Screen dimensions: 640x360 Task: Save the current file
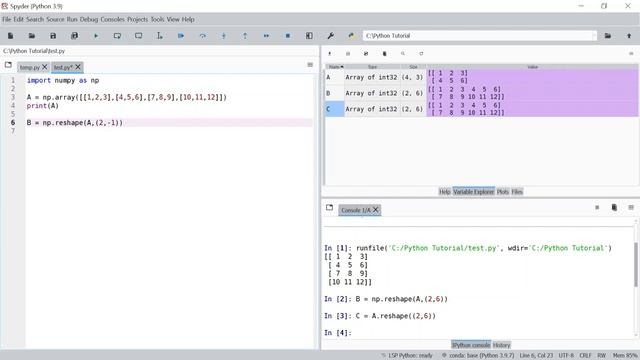(53, 36)
